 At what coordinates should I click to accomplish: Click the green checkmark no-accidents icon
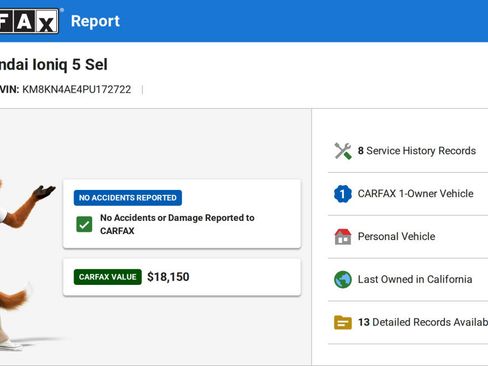(84, 224)
